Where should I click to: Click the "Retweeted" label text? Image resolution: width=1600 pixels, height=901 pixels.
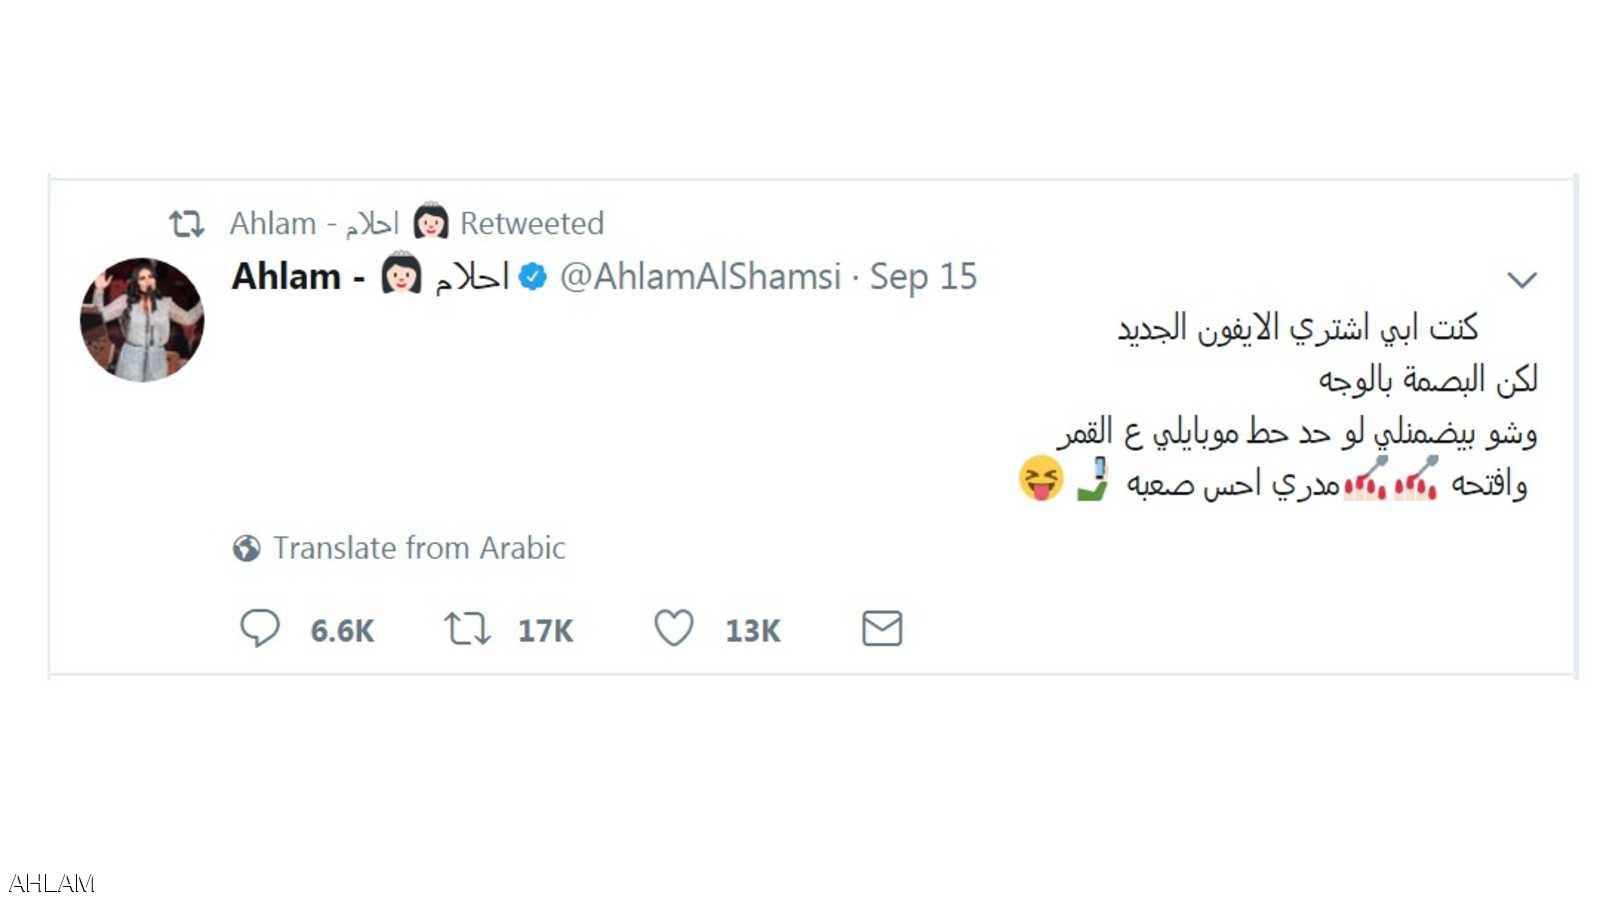pos(532,223)
